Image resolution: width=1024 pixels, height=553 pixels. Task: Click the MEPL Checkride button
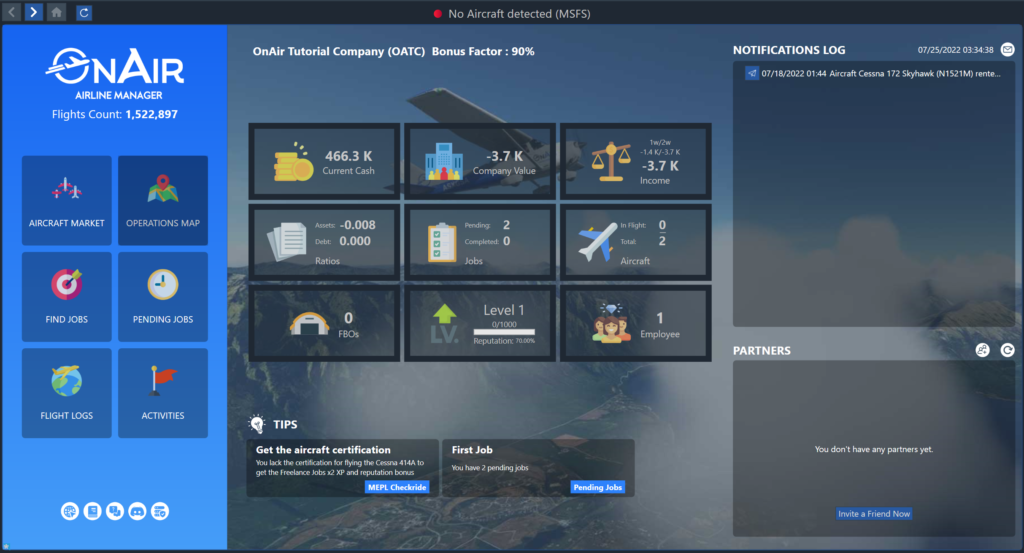tap(397, 487)
